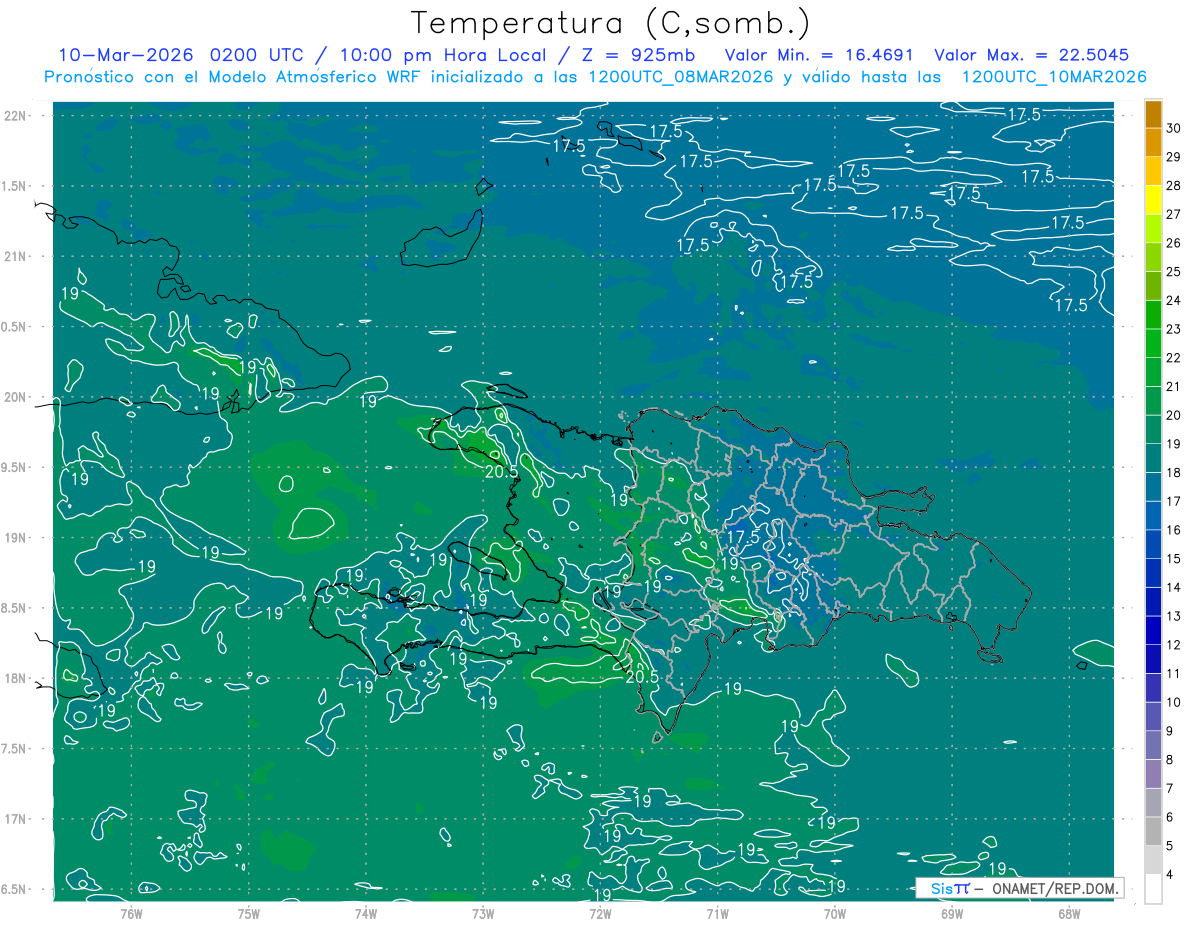
Task: Click the "75W" longitude axis label
Action: click(x=248, y=913)
